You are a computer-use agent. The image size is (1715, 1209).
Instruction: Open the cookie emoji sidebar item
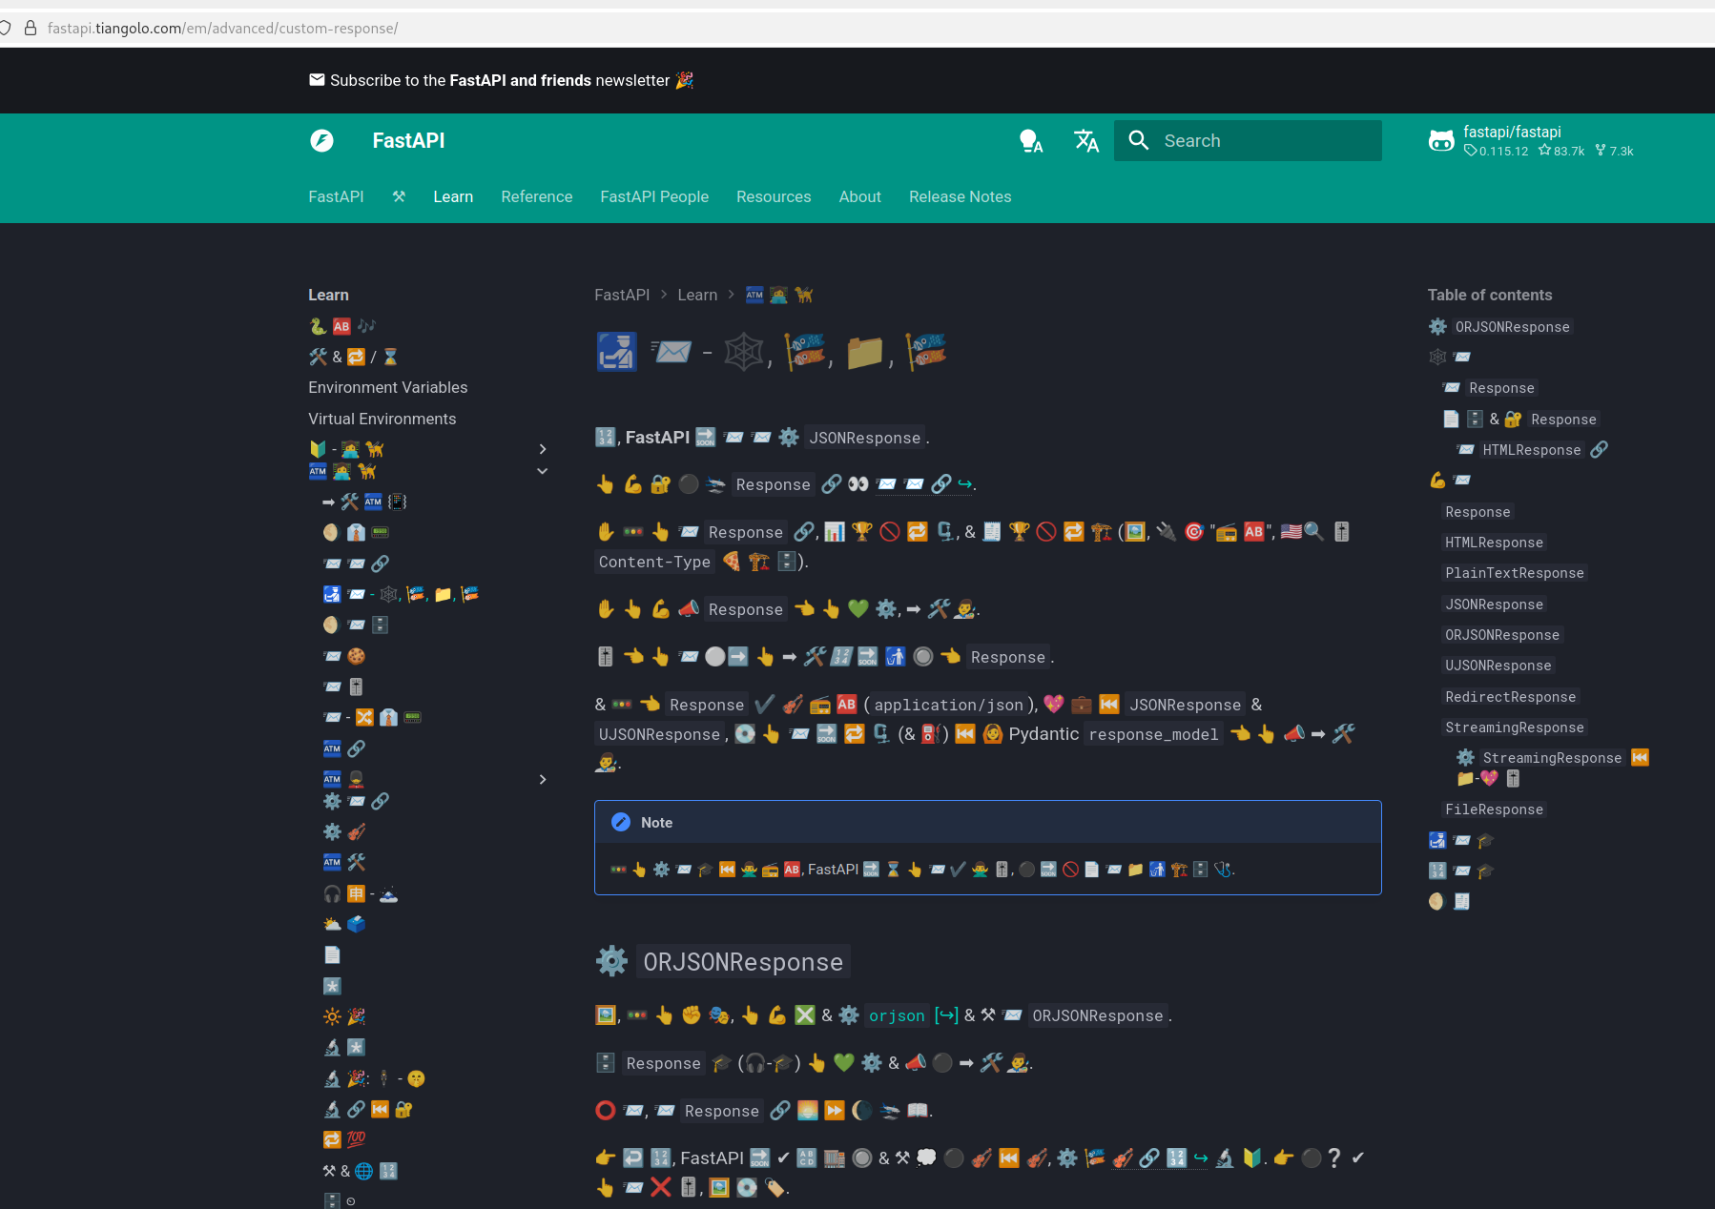pos(344,656)
